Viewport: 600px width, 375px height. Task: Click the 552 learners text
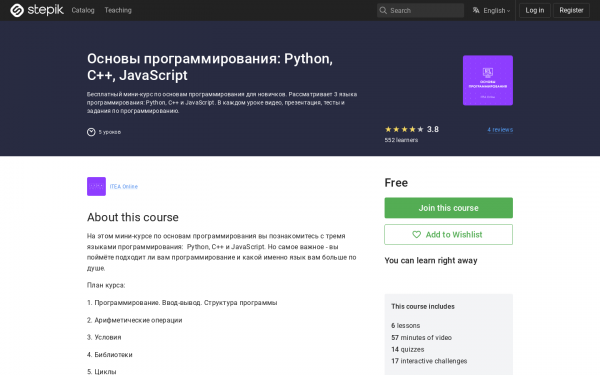pyautogui.click(x=401, y=140)
